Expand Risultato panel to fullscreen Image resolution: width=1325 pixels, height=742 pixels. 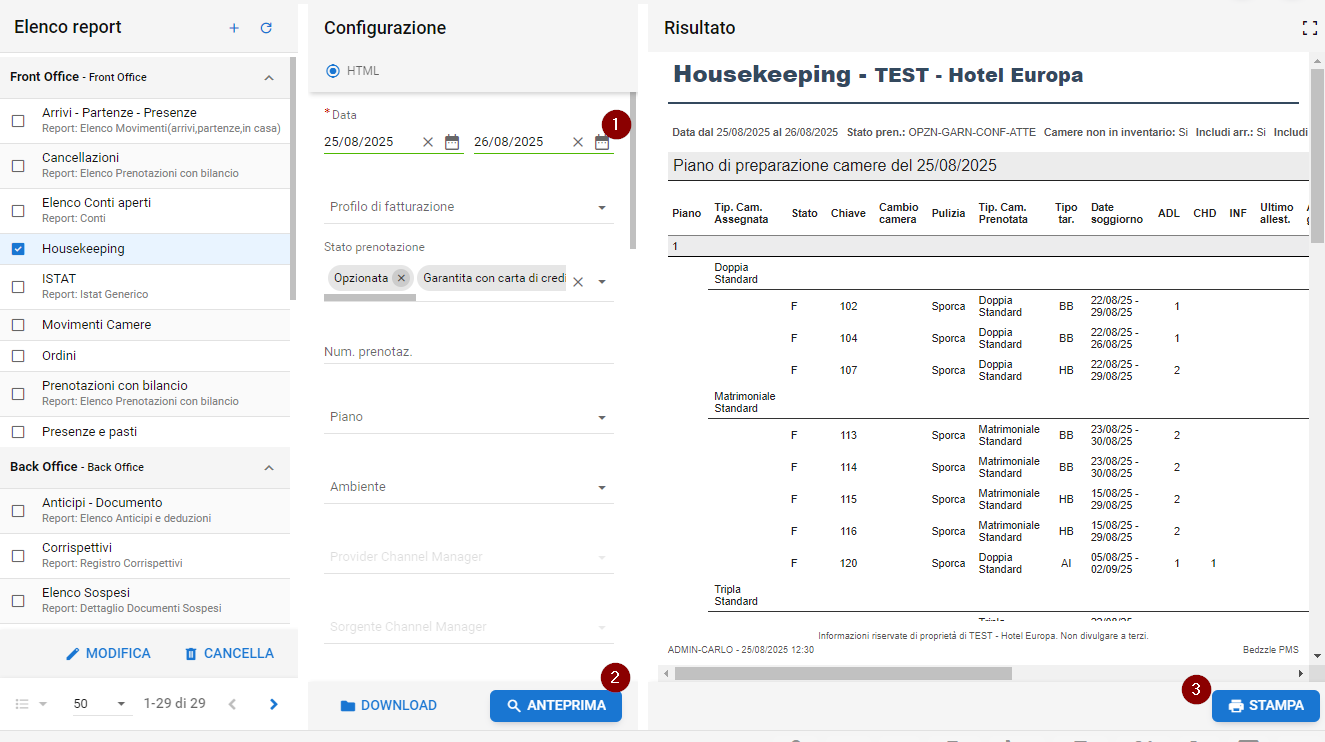1309,28
